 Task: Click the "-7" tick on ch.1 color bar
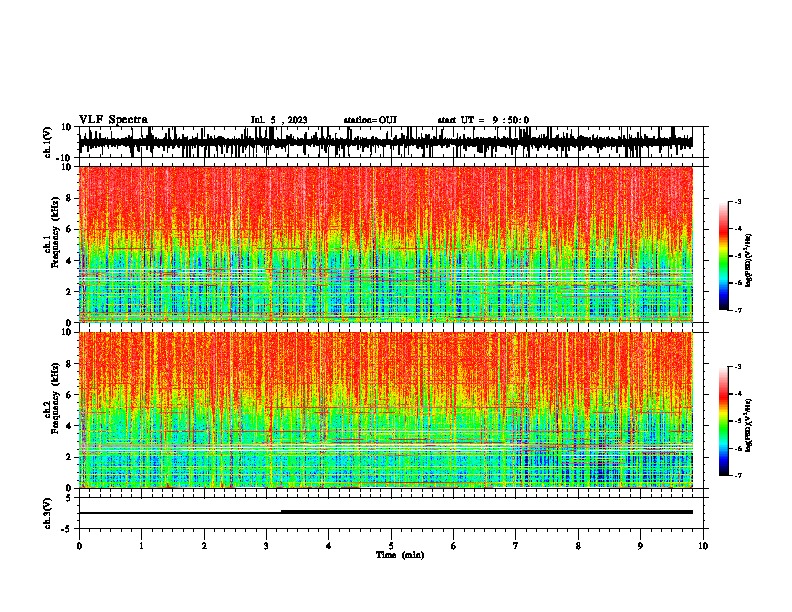[x=738, y=310]
